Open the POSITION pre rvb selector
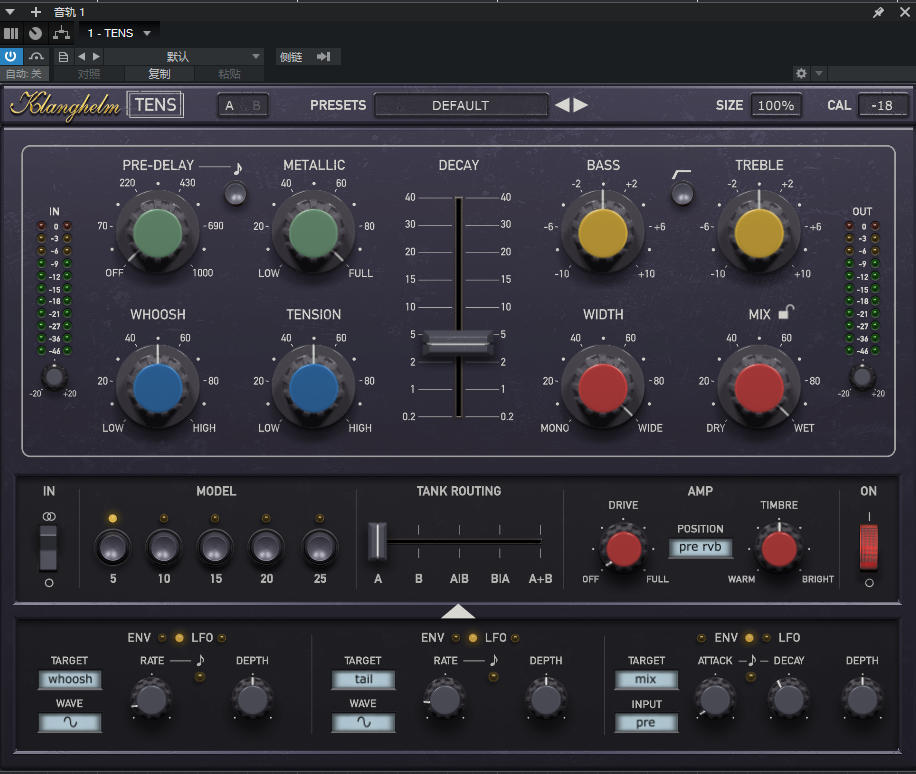Image resolution: width=916 pixels, height=774 pixels. pos(700,547)
